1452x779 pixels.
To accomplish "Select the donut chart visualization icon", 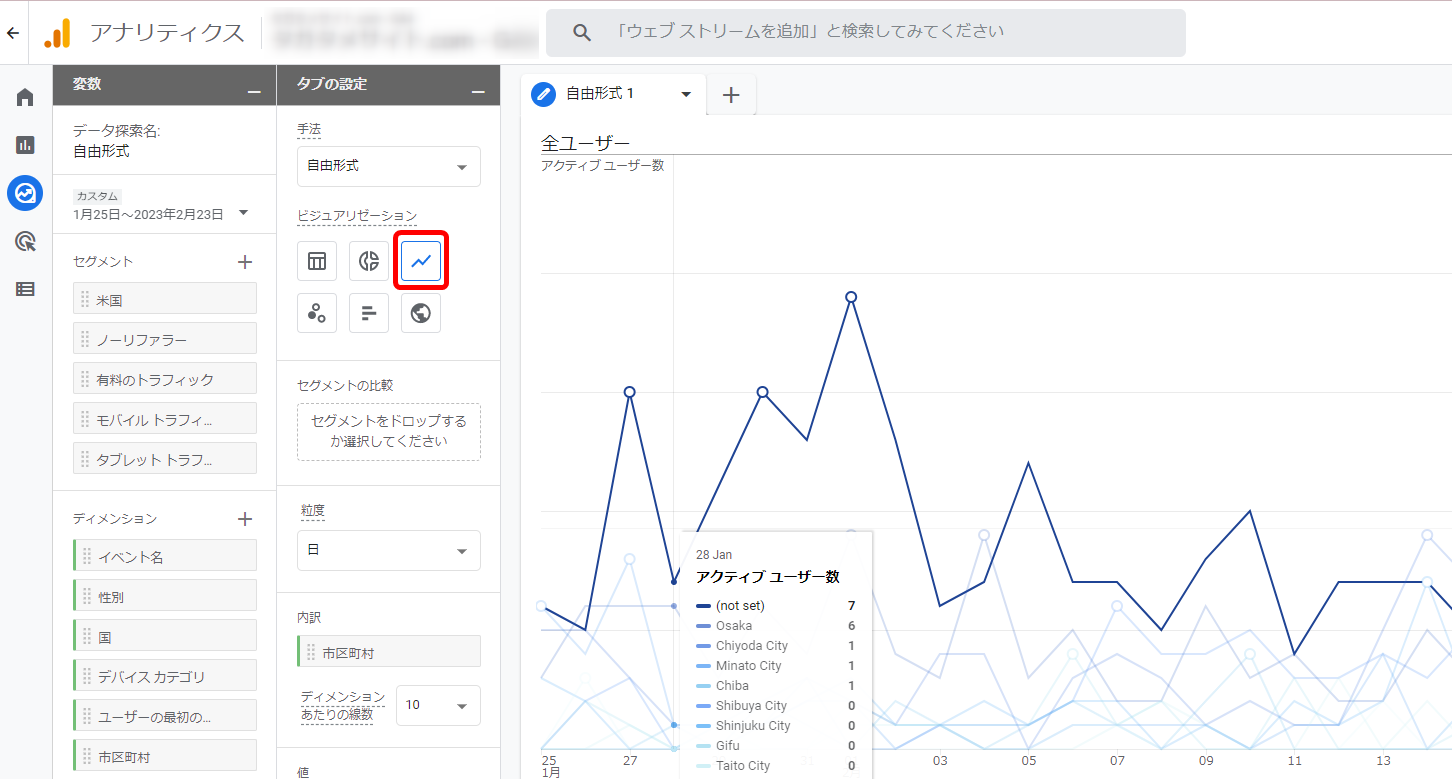I will [x=369, y=261].
